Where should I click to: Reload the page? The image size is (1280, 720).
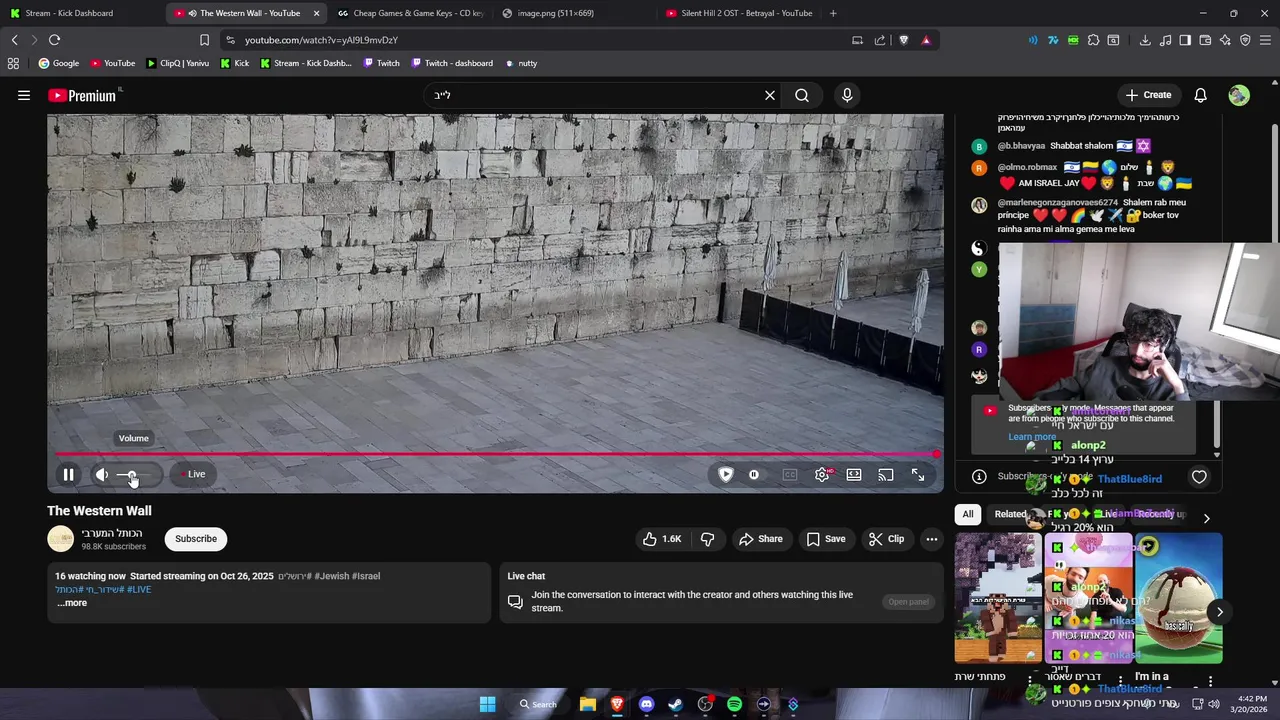(x=54, y=40)
